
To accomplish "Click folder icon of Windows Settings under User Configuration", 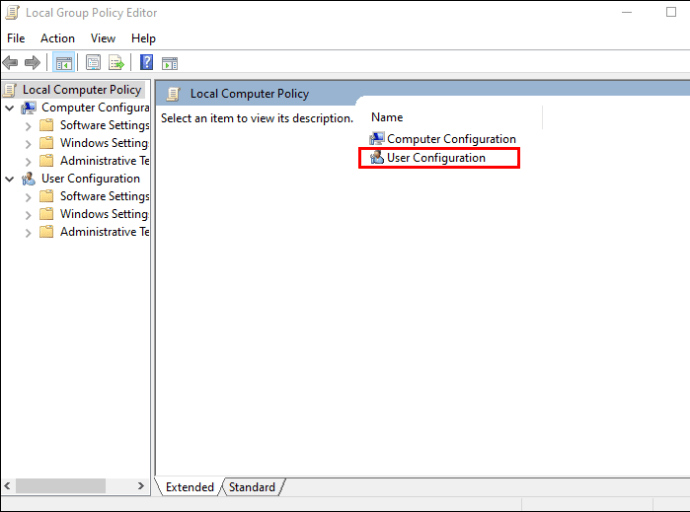I will [x=47, y=214].
